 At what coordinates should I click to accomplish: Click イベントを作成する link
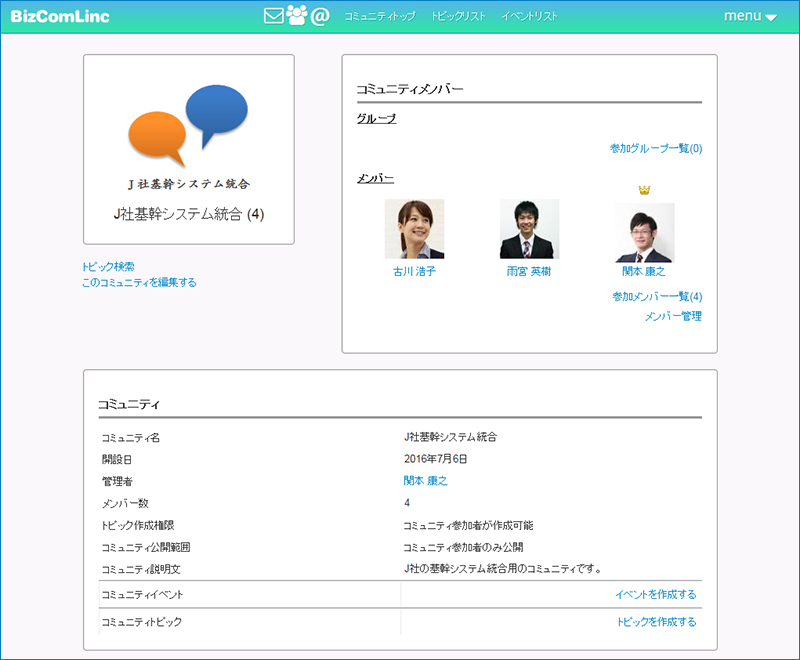[x=655, y=595]
